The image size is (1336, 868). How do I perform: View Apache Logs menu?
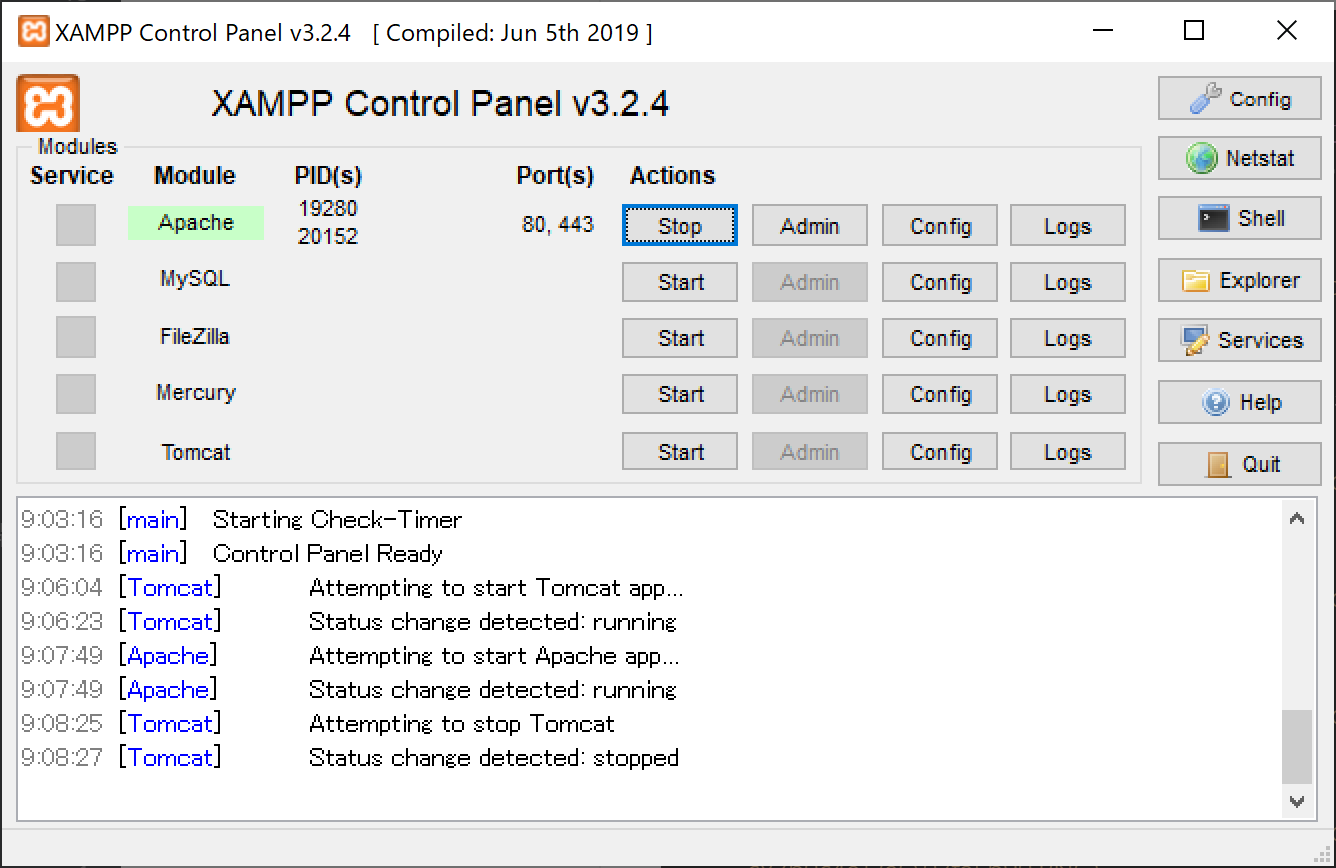(1068, 226)
